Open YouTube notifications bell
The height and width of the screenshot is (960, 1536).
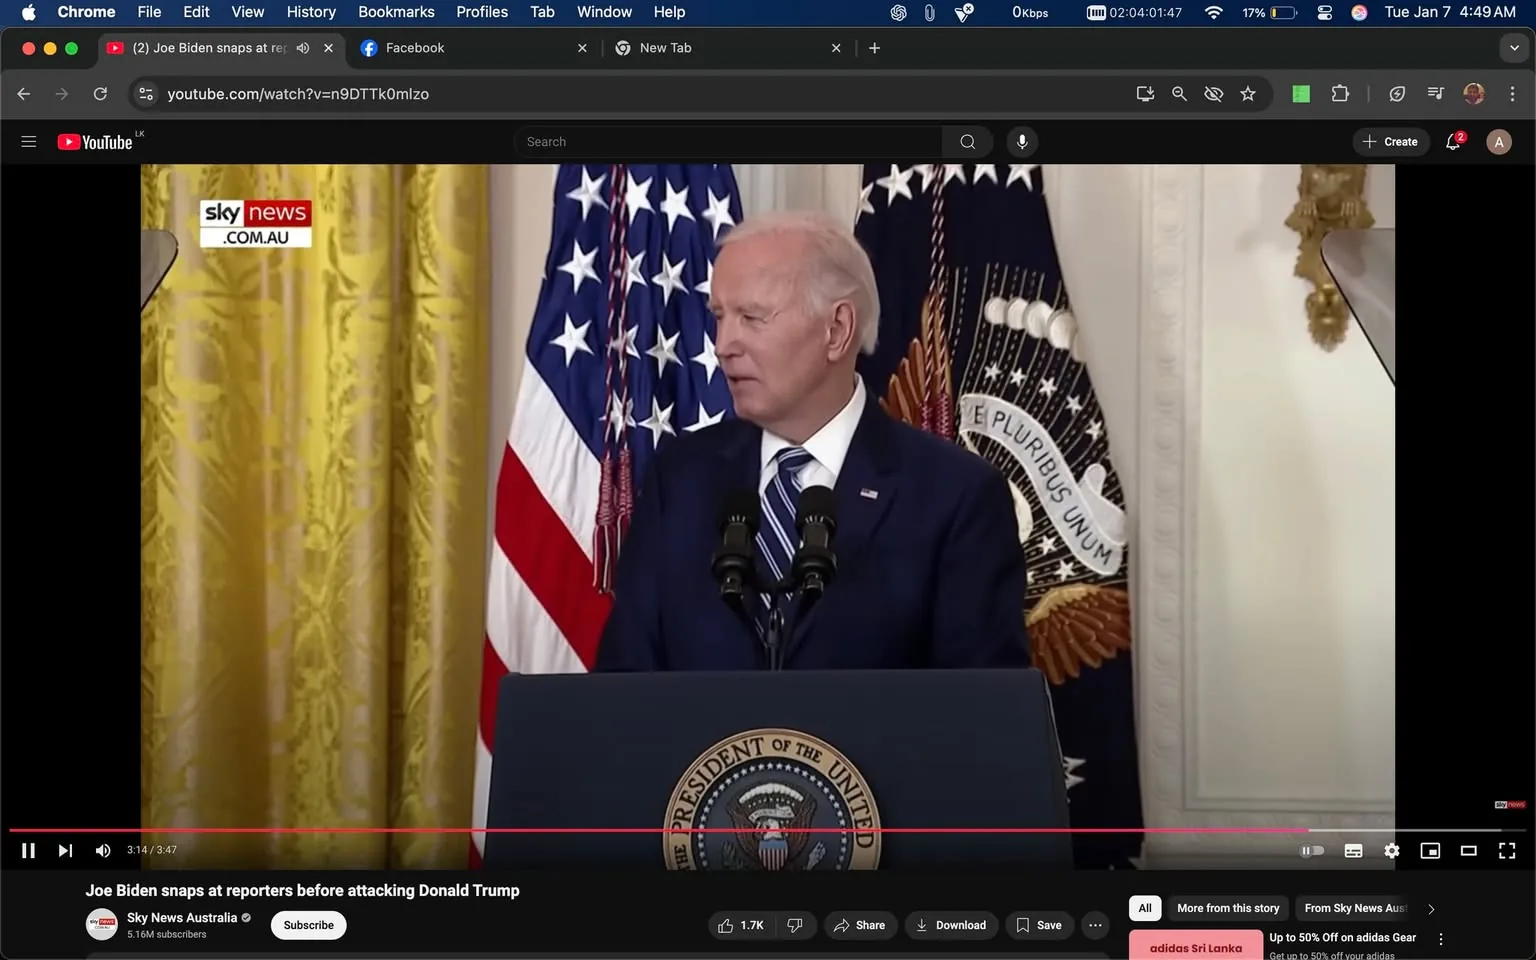click(1453, 142)
